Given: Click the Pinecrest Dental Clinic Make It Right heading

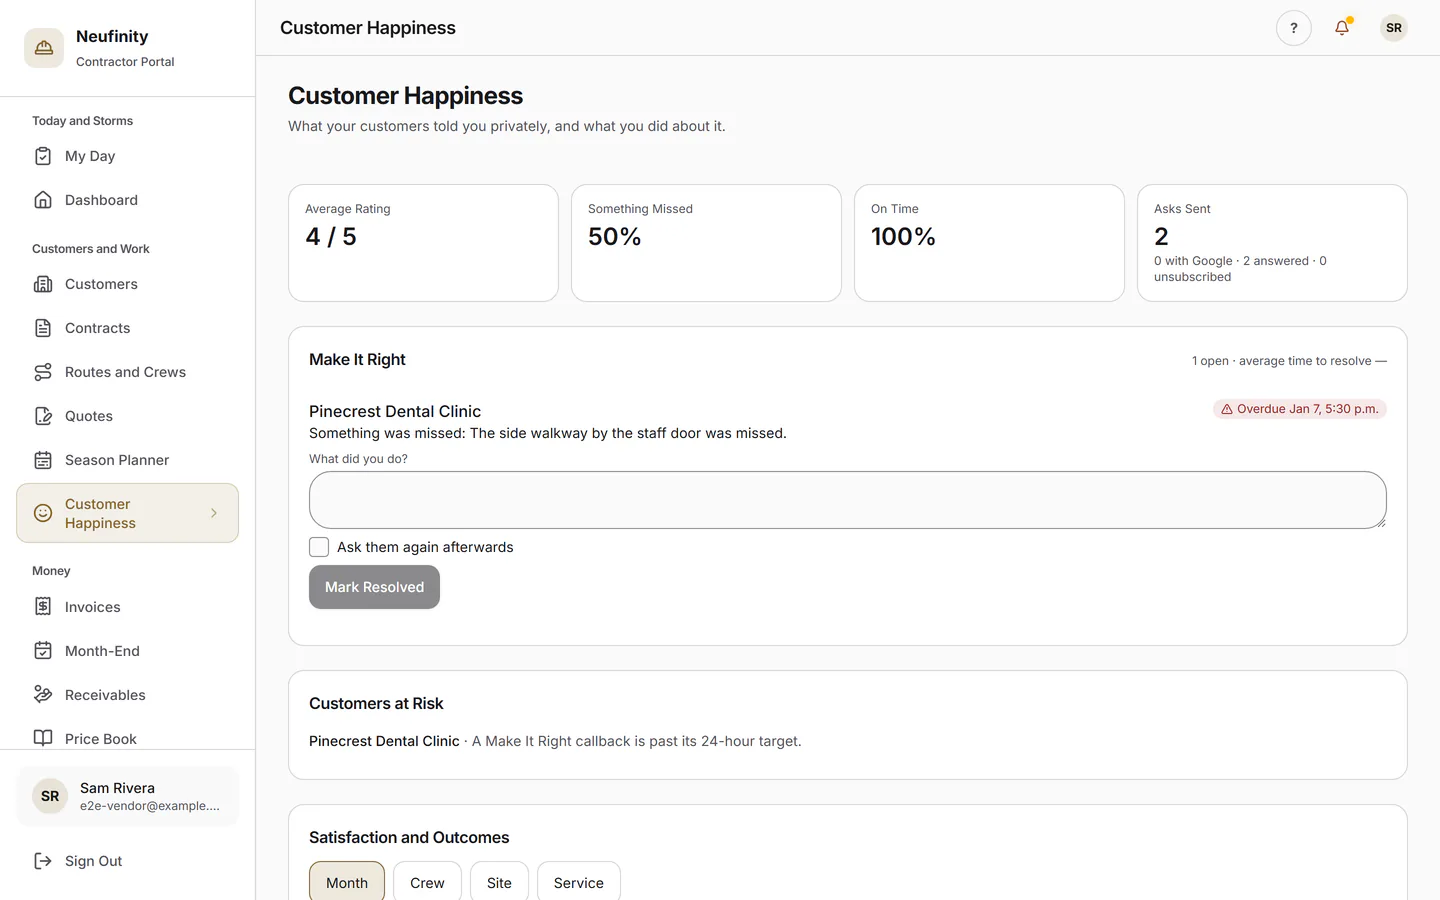Looking at the screenshot, I should 395,411.
